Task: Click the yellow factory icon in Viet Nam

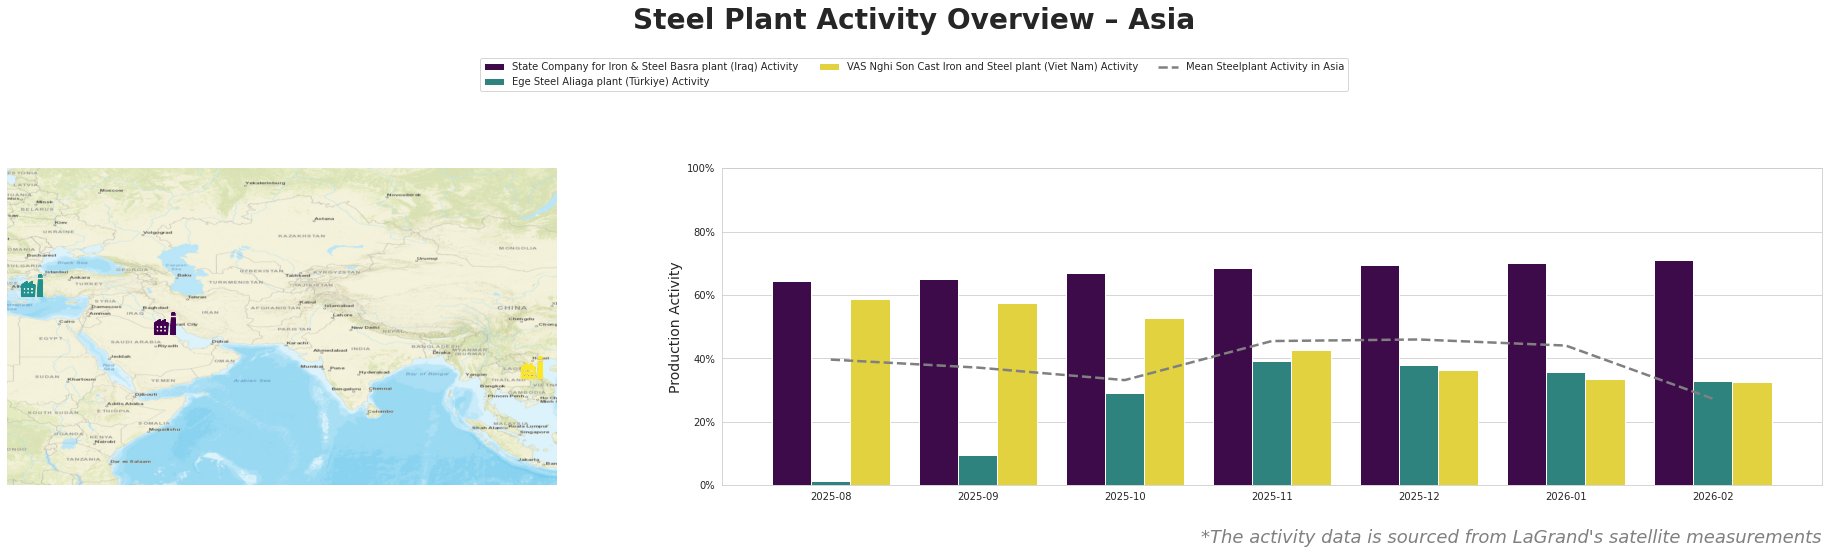Action: click(x=532, y=369)
